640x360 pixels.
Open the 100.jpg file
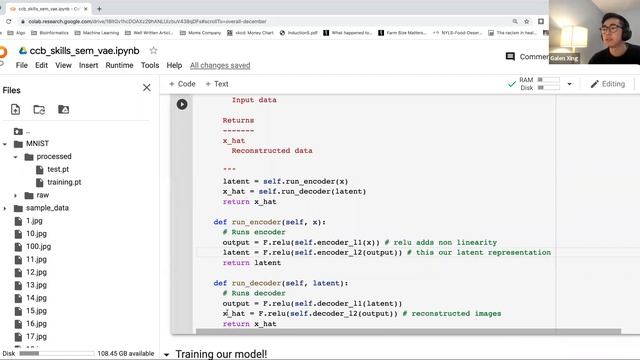(x=38, y=247)
